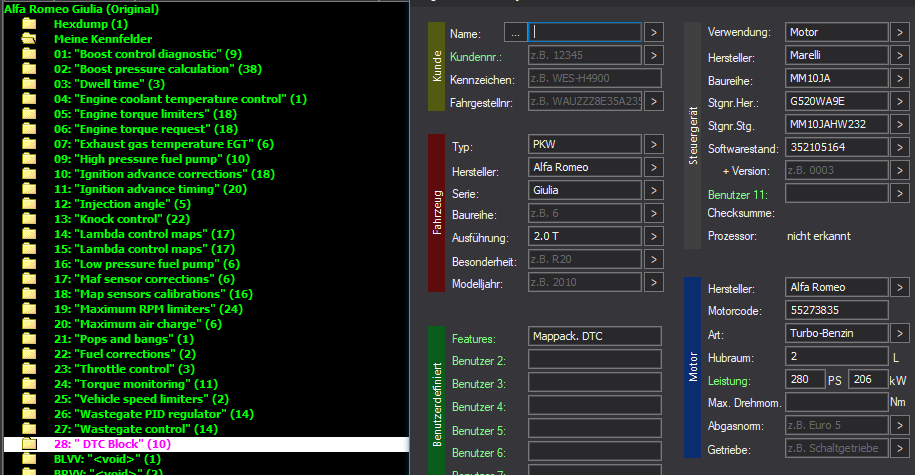Click the Motorcode field 55273835
Screen dimensions: 915x475
pyautogui.click(x=837, y=310)
